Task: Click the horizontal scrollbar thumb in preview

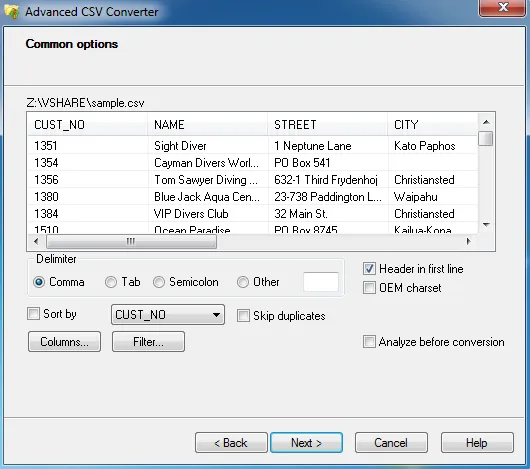Action: (131, 241)
